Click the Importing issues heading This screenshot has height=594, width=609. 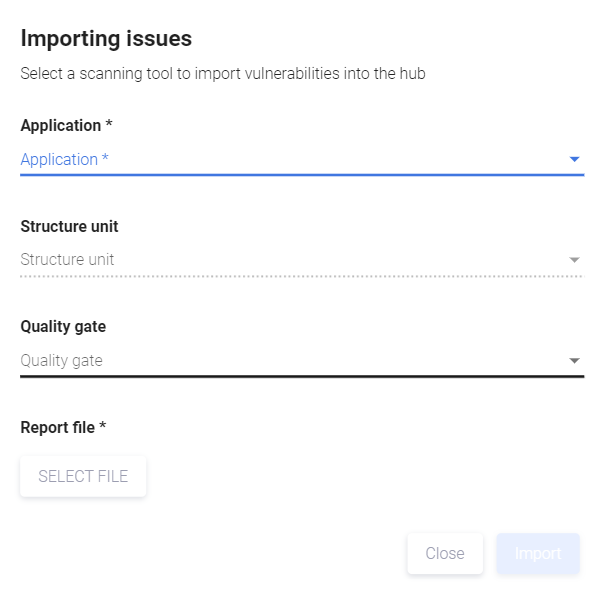click(106, 39)
